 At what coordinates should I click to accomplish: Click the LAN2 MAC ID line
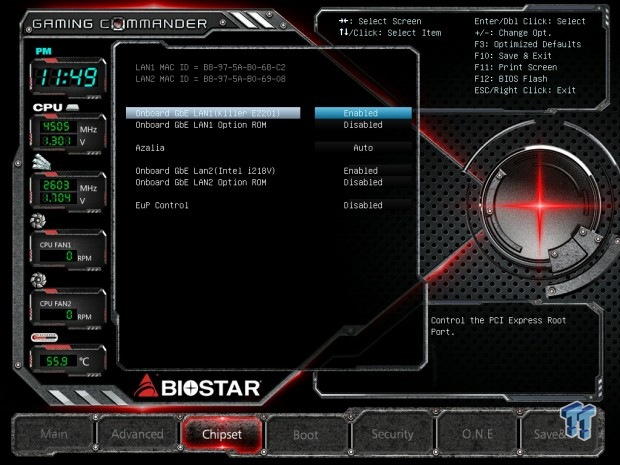(210, 79)
